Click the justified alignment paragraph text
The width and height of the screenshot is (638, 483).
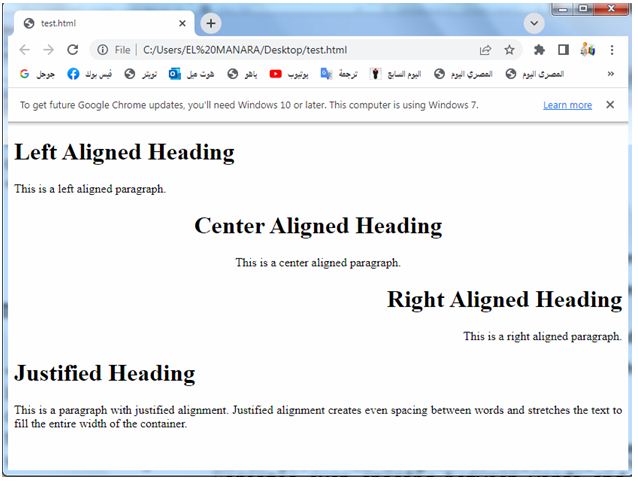pos(318,417)
